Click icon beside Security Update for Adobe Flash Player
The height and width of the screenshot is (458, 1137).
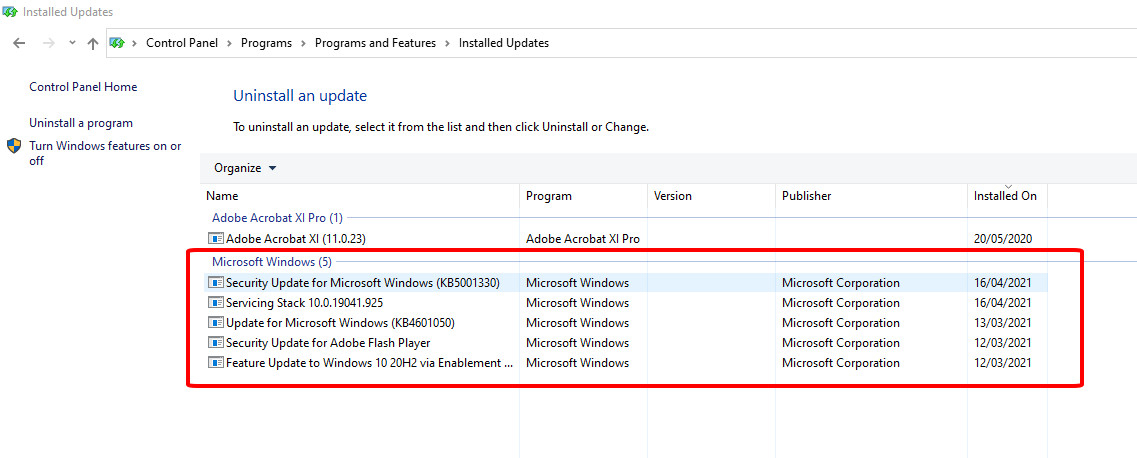click(216, 342)
